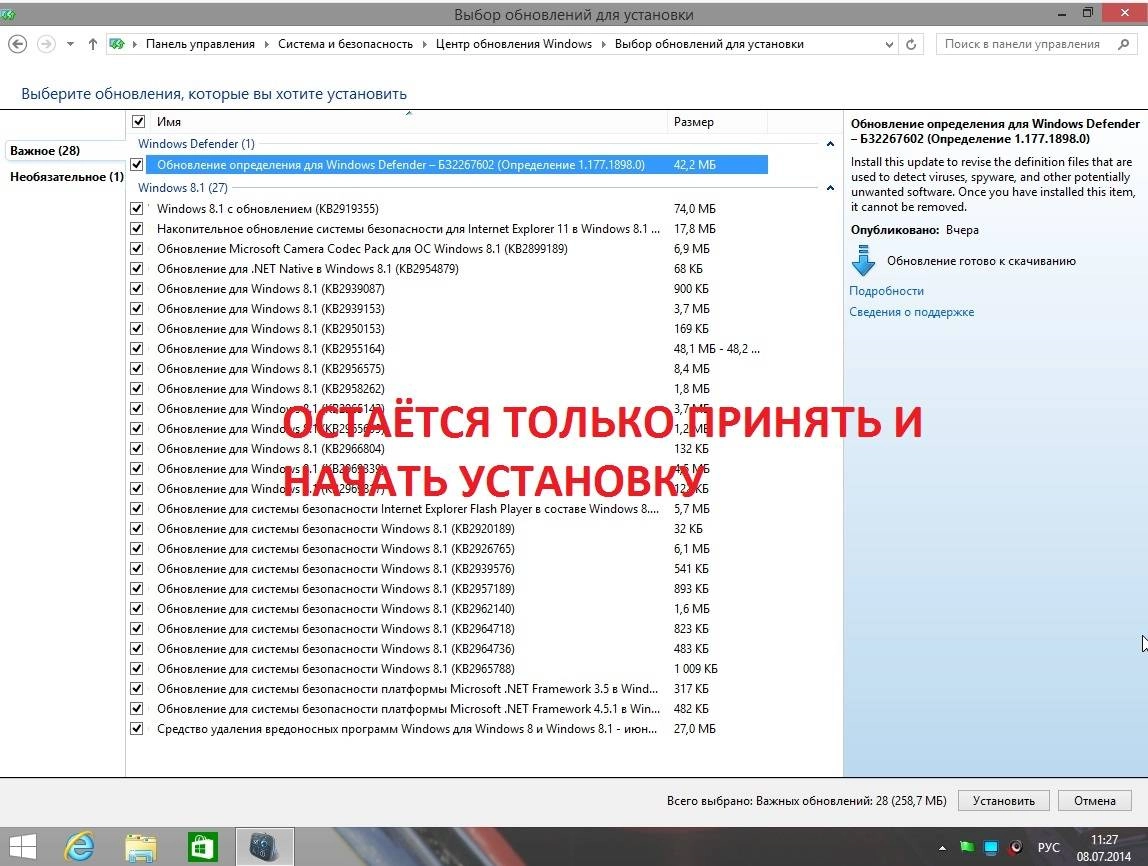This screenshot has height=866, width=1148.
Task: Uncheck the Windows Defender definition update
Action: [136, 165]
